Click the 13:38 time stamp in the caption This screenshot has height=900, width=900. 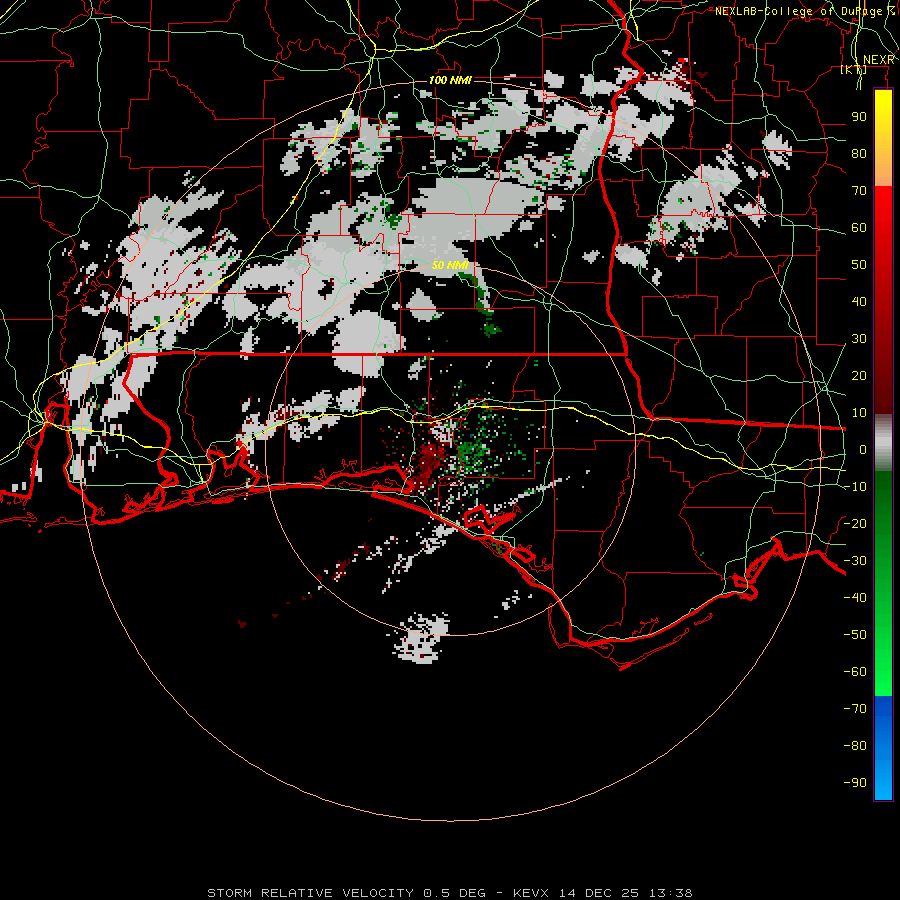pos(671,893)
